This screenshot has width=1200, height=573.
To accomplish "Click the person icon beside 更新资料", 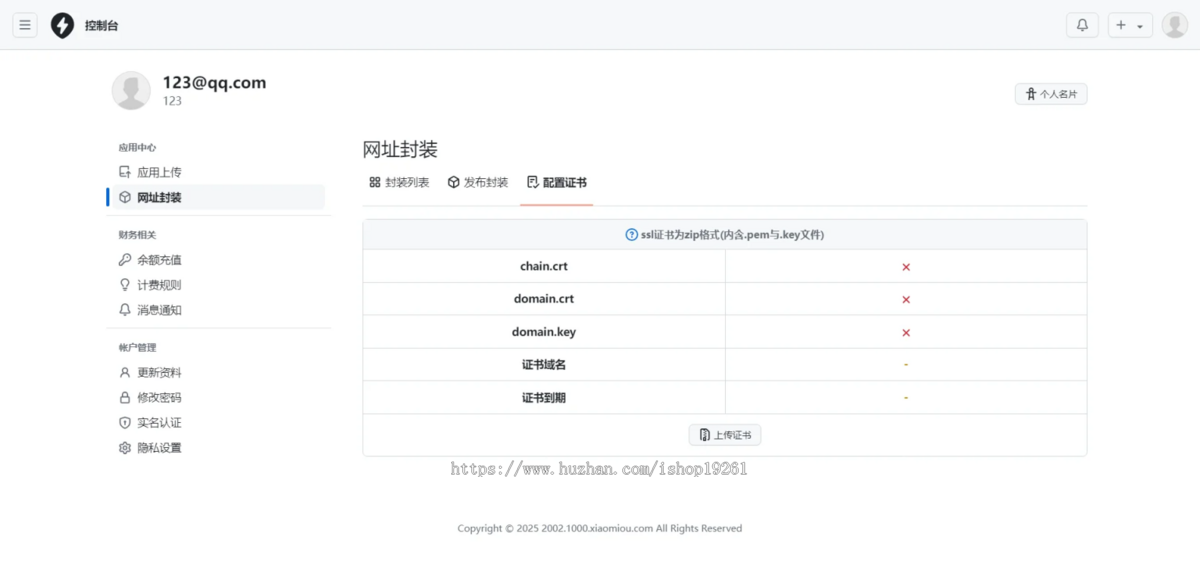I will tap(125, 372).
